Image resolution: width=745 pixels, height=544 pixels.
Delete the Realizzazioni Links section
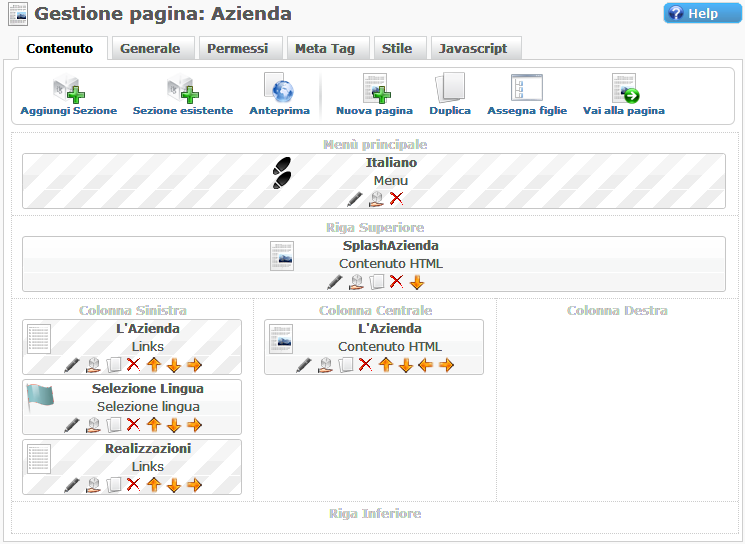tap(134, 484)
